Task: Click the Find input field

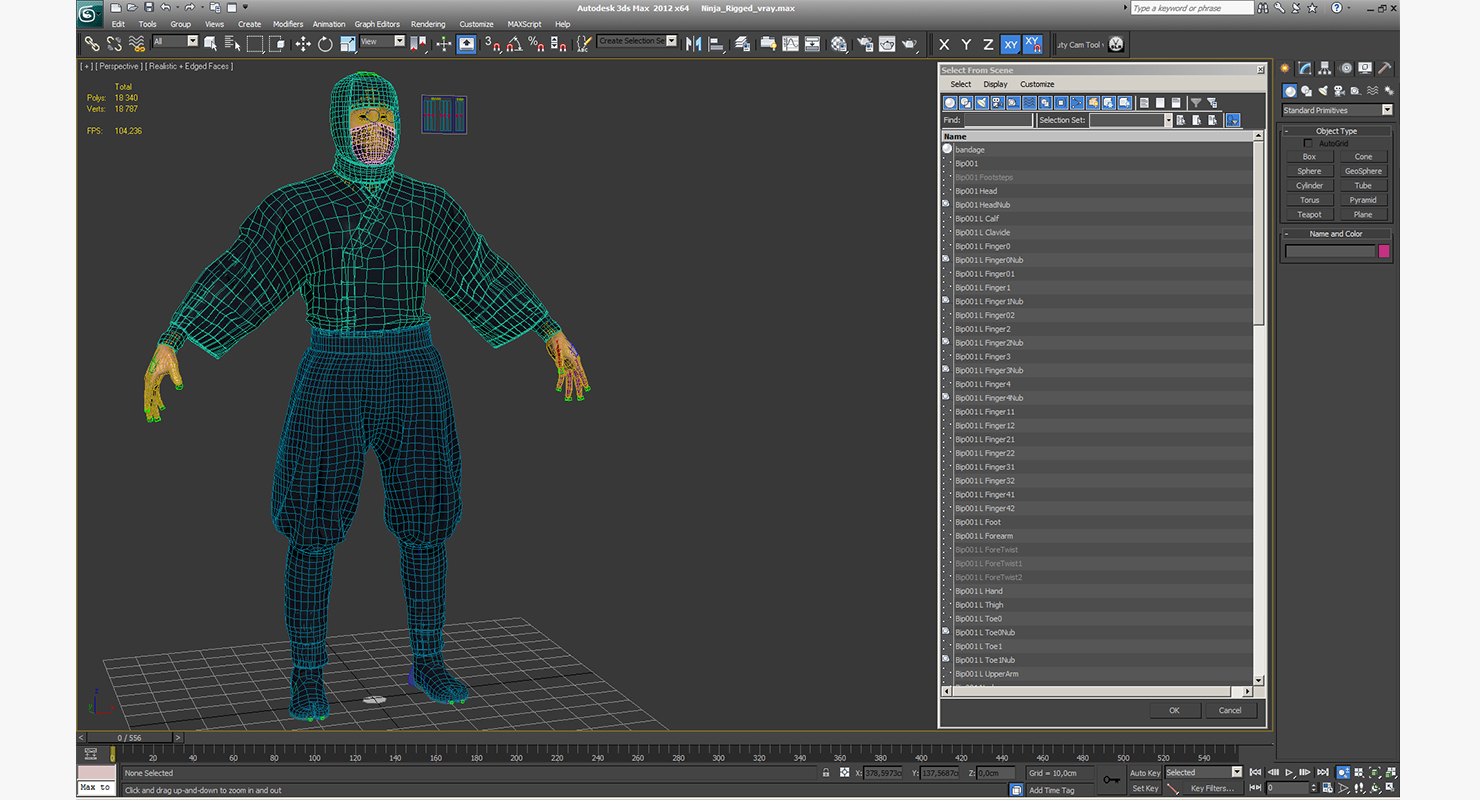Action: pos(998,120)
